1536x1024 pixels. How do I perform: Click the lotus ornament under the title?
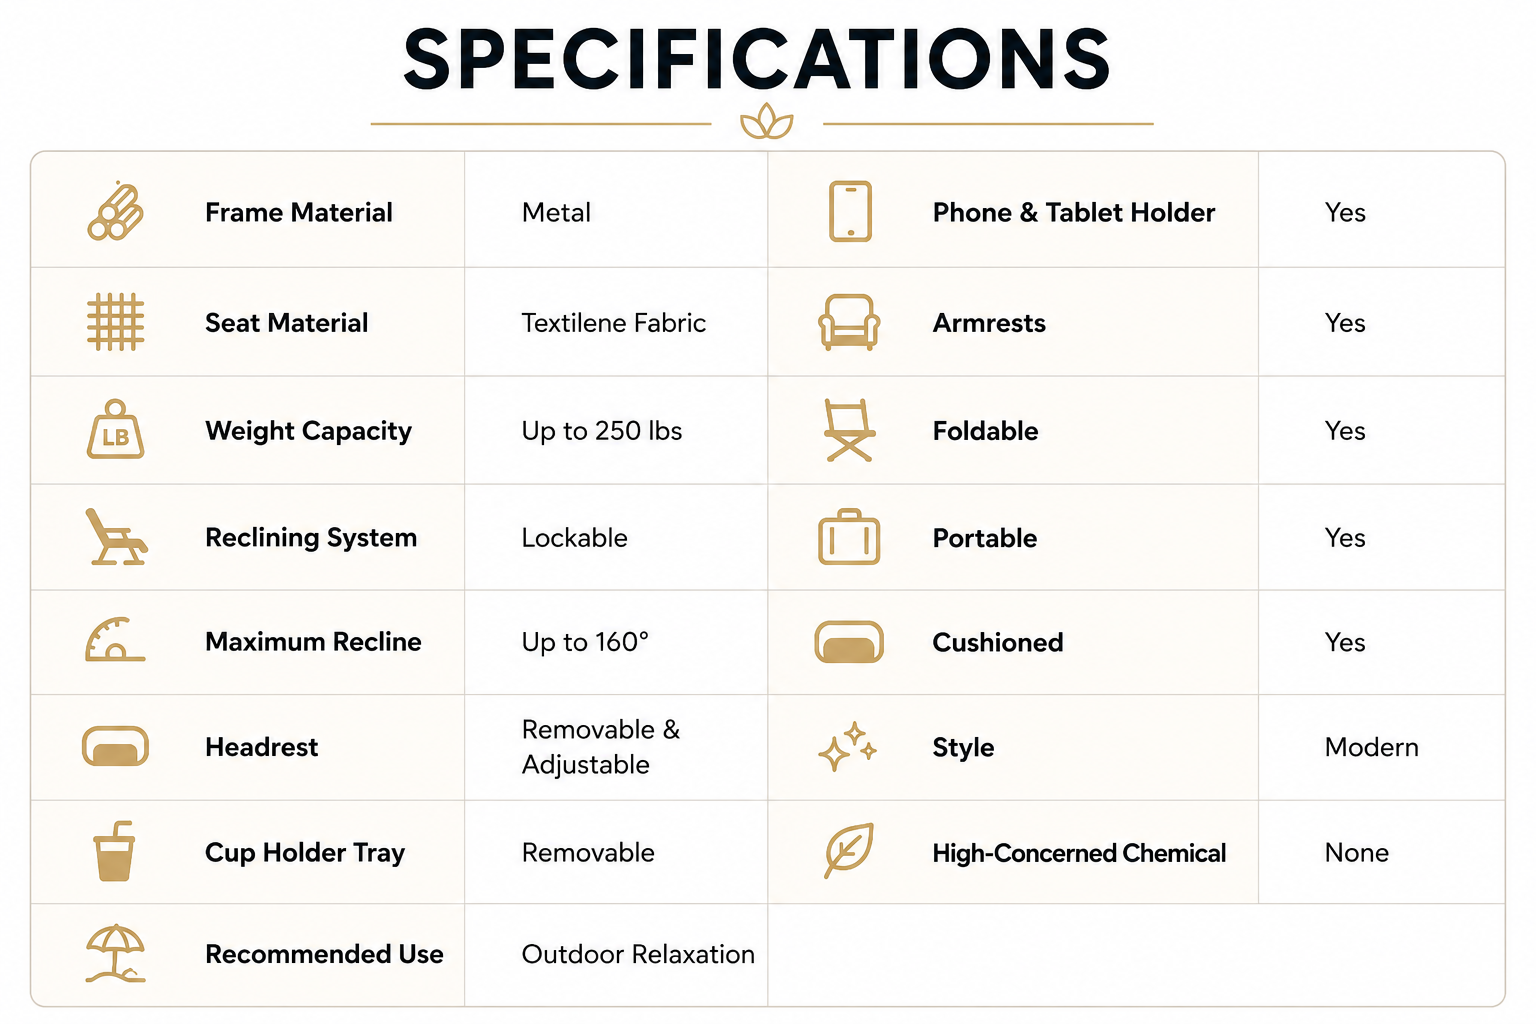click(x=767, y=124)
